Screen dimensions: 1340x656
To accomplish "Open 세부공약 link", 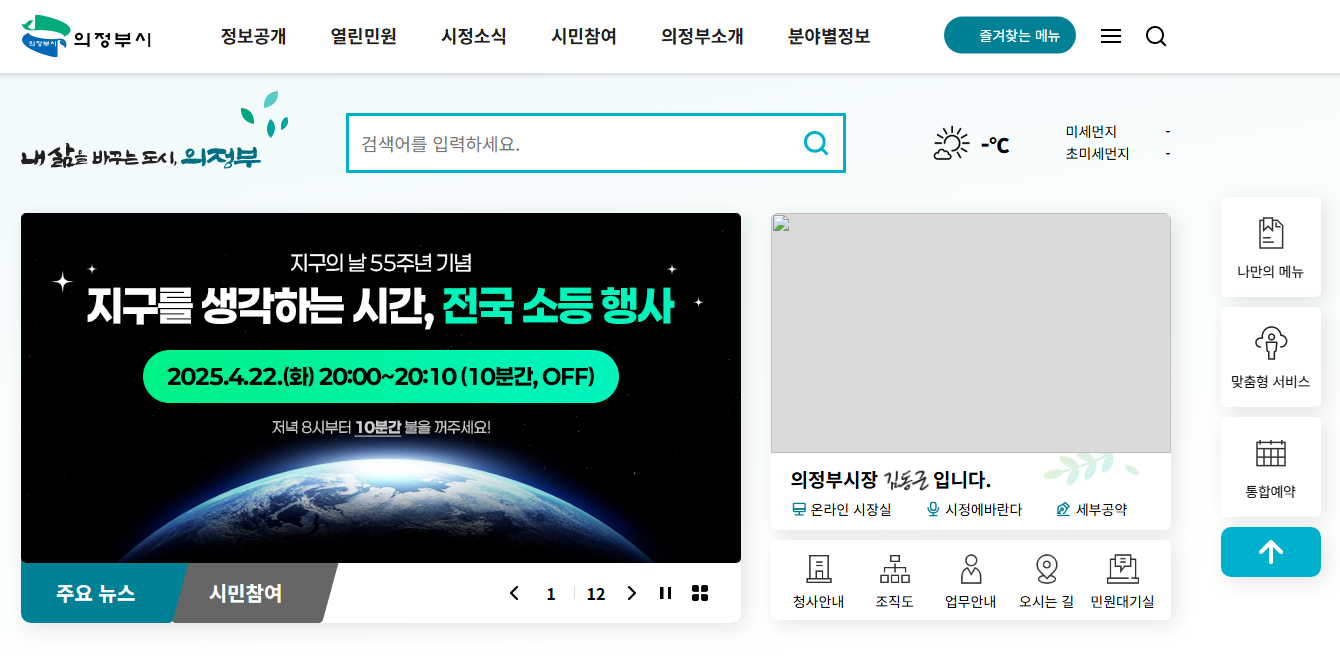I will tap(1091, 509).
